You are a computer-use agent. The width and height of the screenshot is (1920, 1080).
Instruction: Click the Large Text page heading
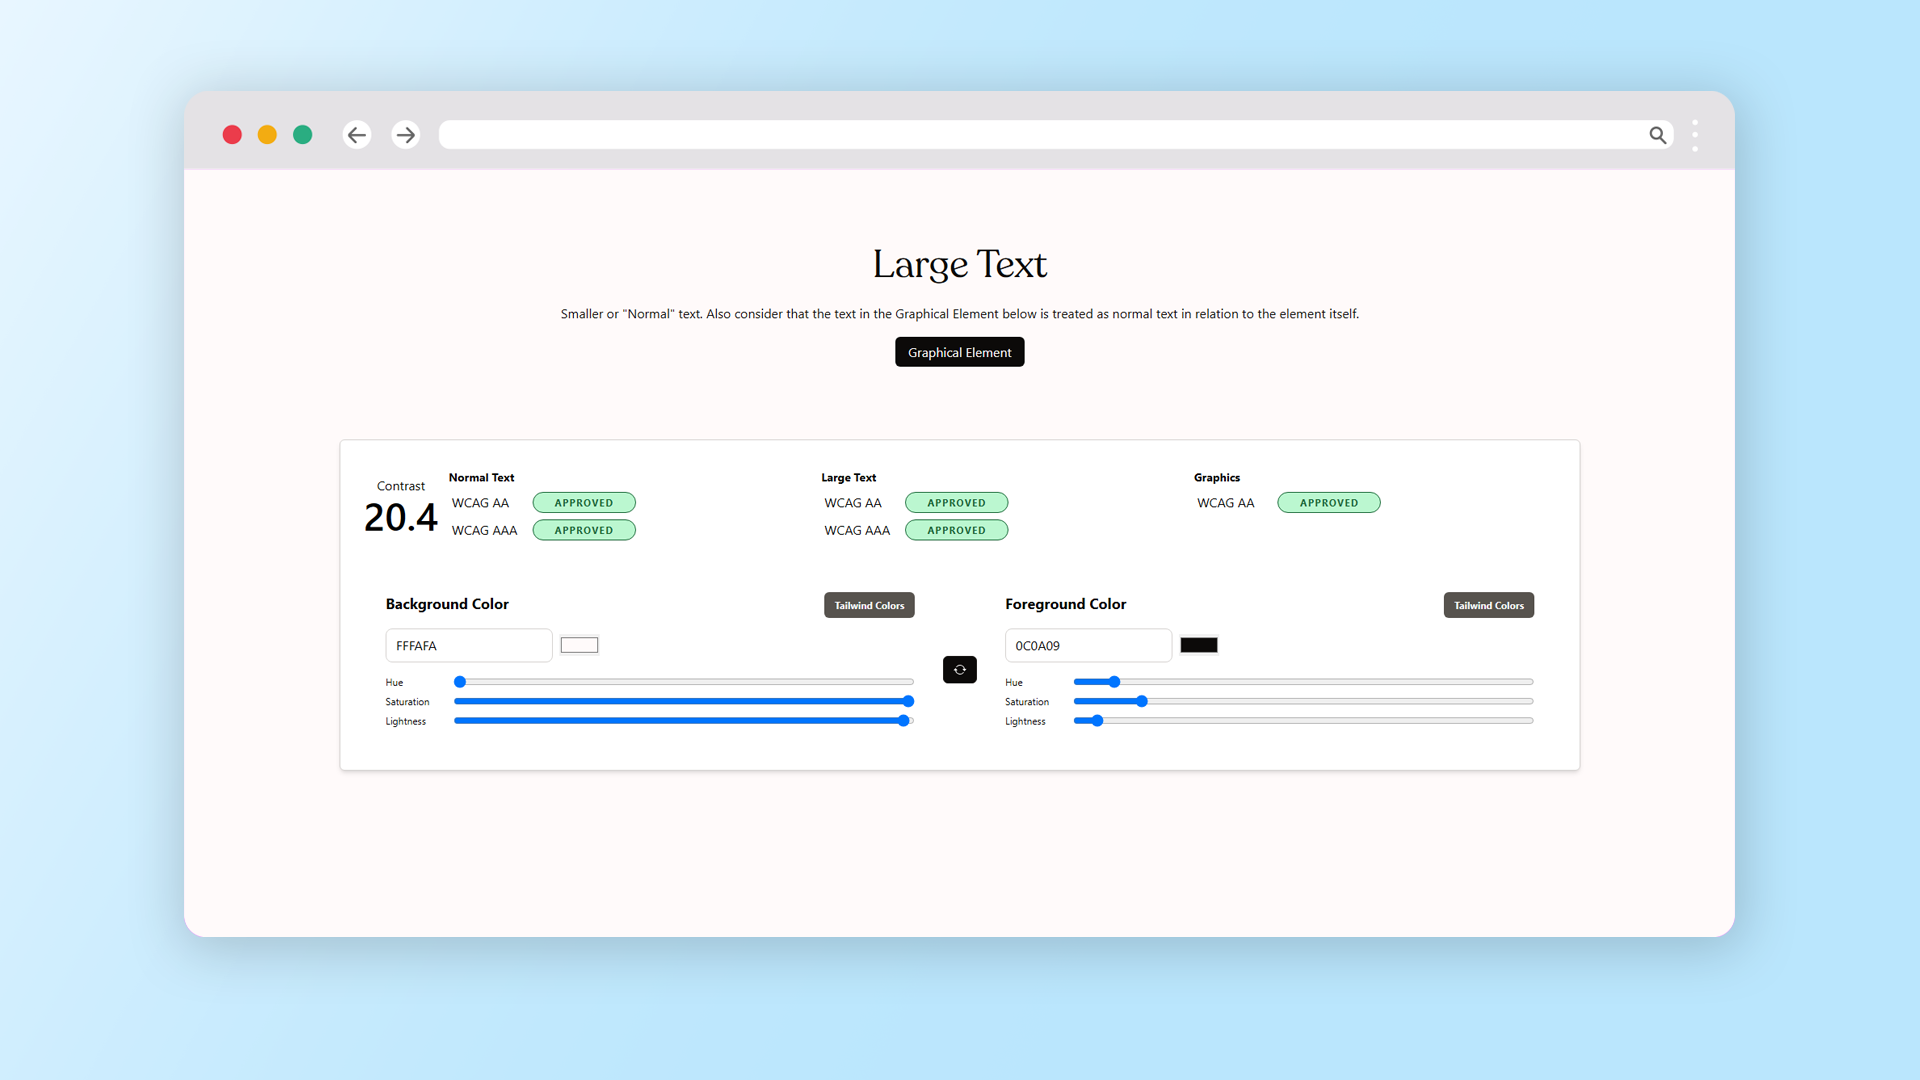tap(959, 264)
